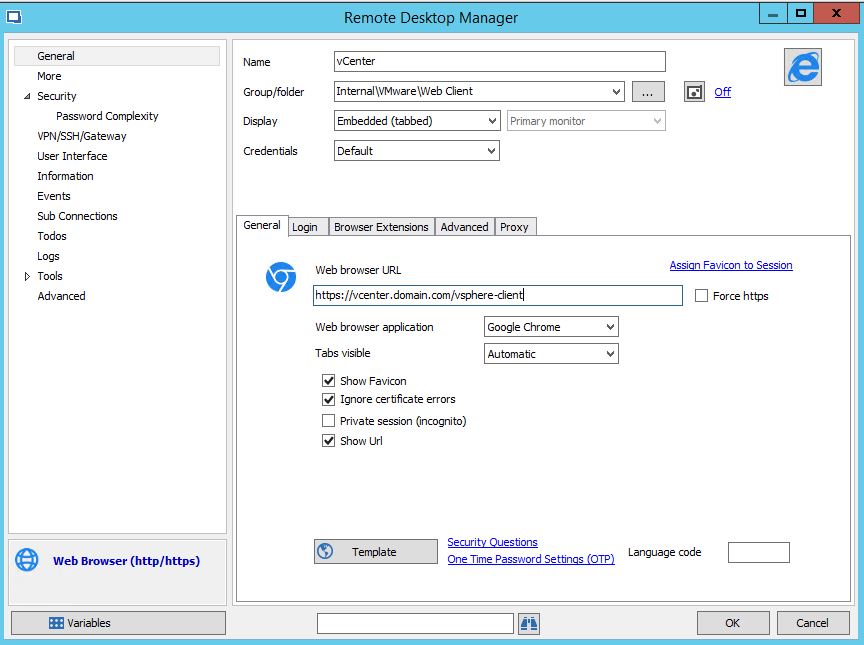The height and width of the screenshot is (645, 864).
Task: Select the General tab
Action: point(262,225)
